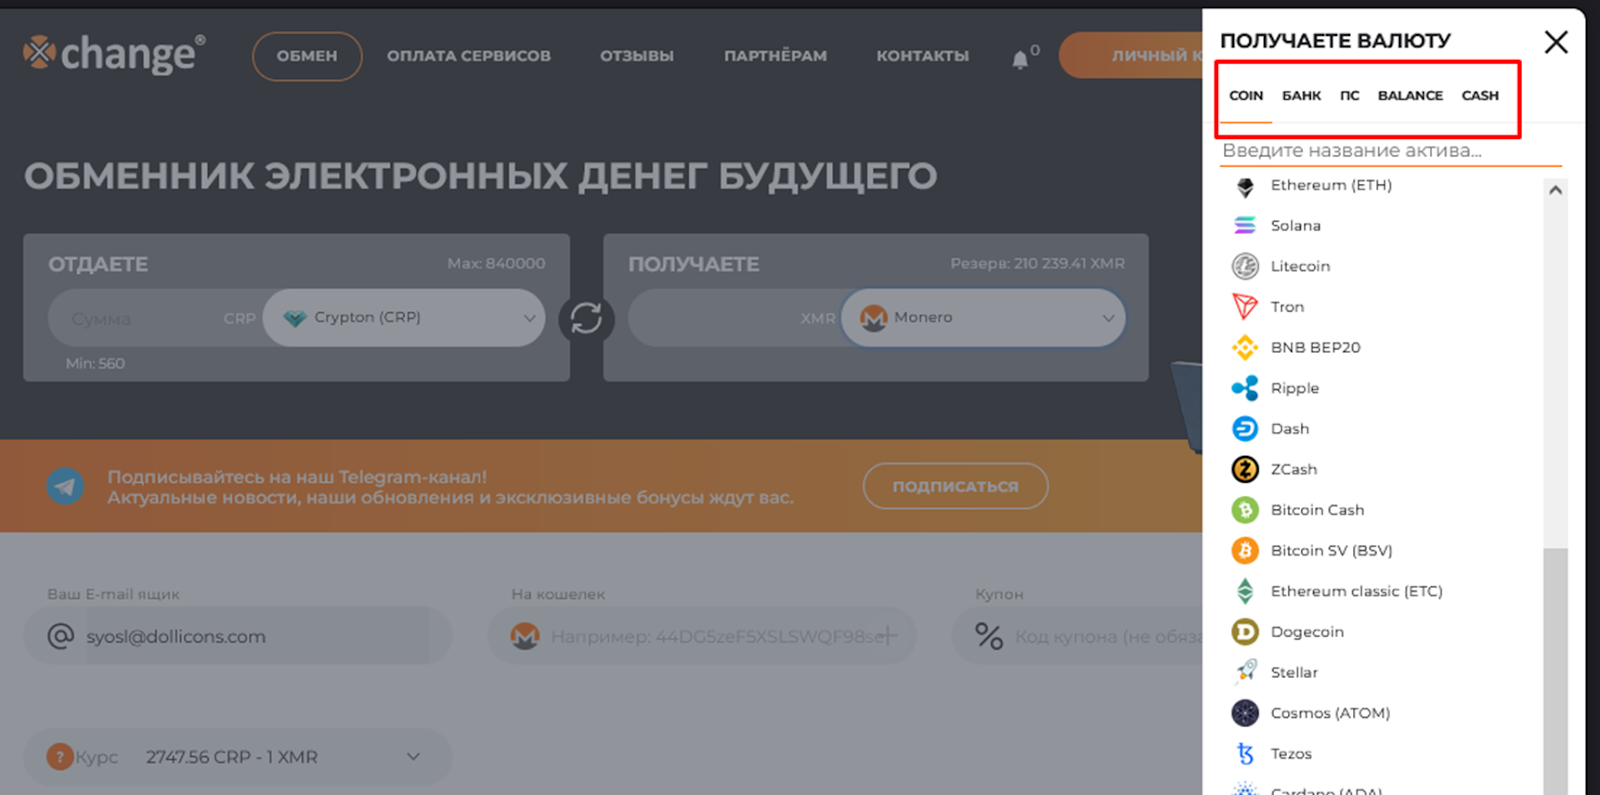Click the Ripple coin icon

[x=1245, y=388]
